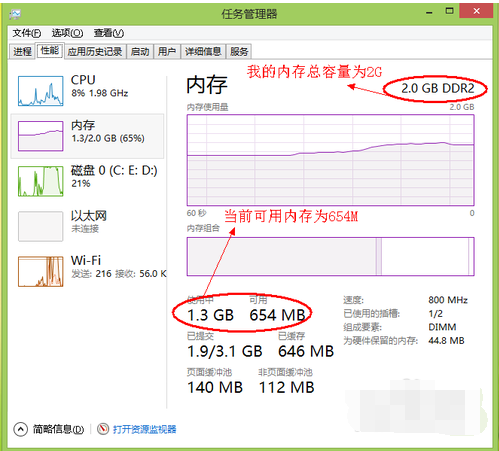The width and height of the screenshot is (499, 451).
Task: Open the 磁盘 0 disk performance graph
Action: (41, 181)
